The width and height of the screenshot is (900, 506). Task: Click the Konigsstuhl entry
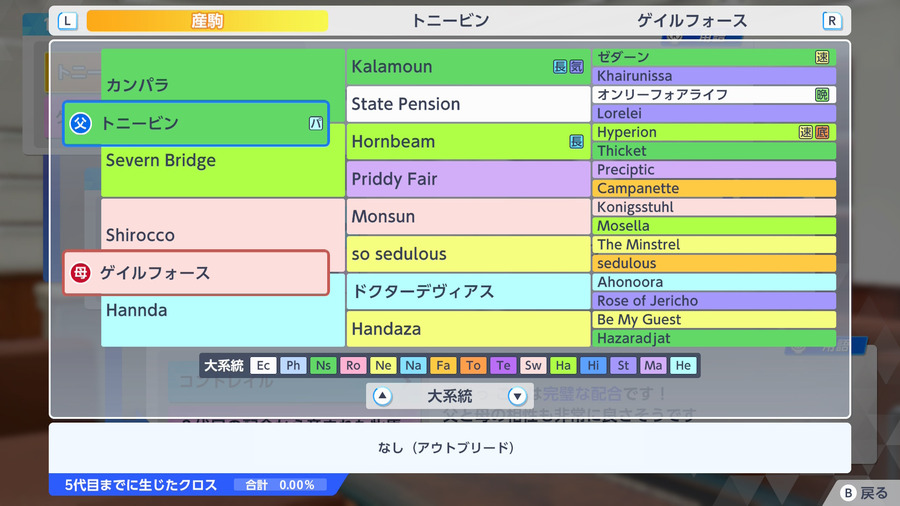(x=714, y=207)
